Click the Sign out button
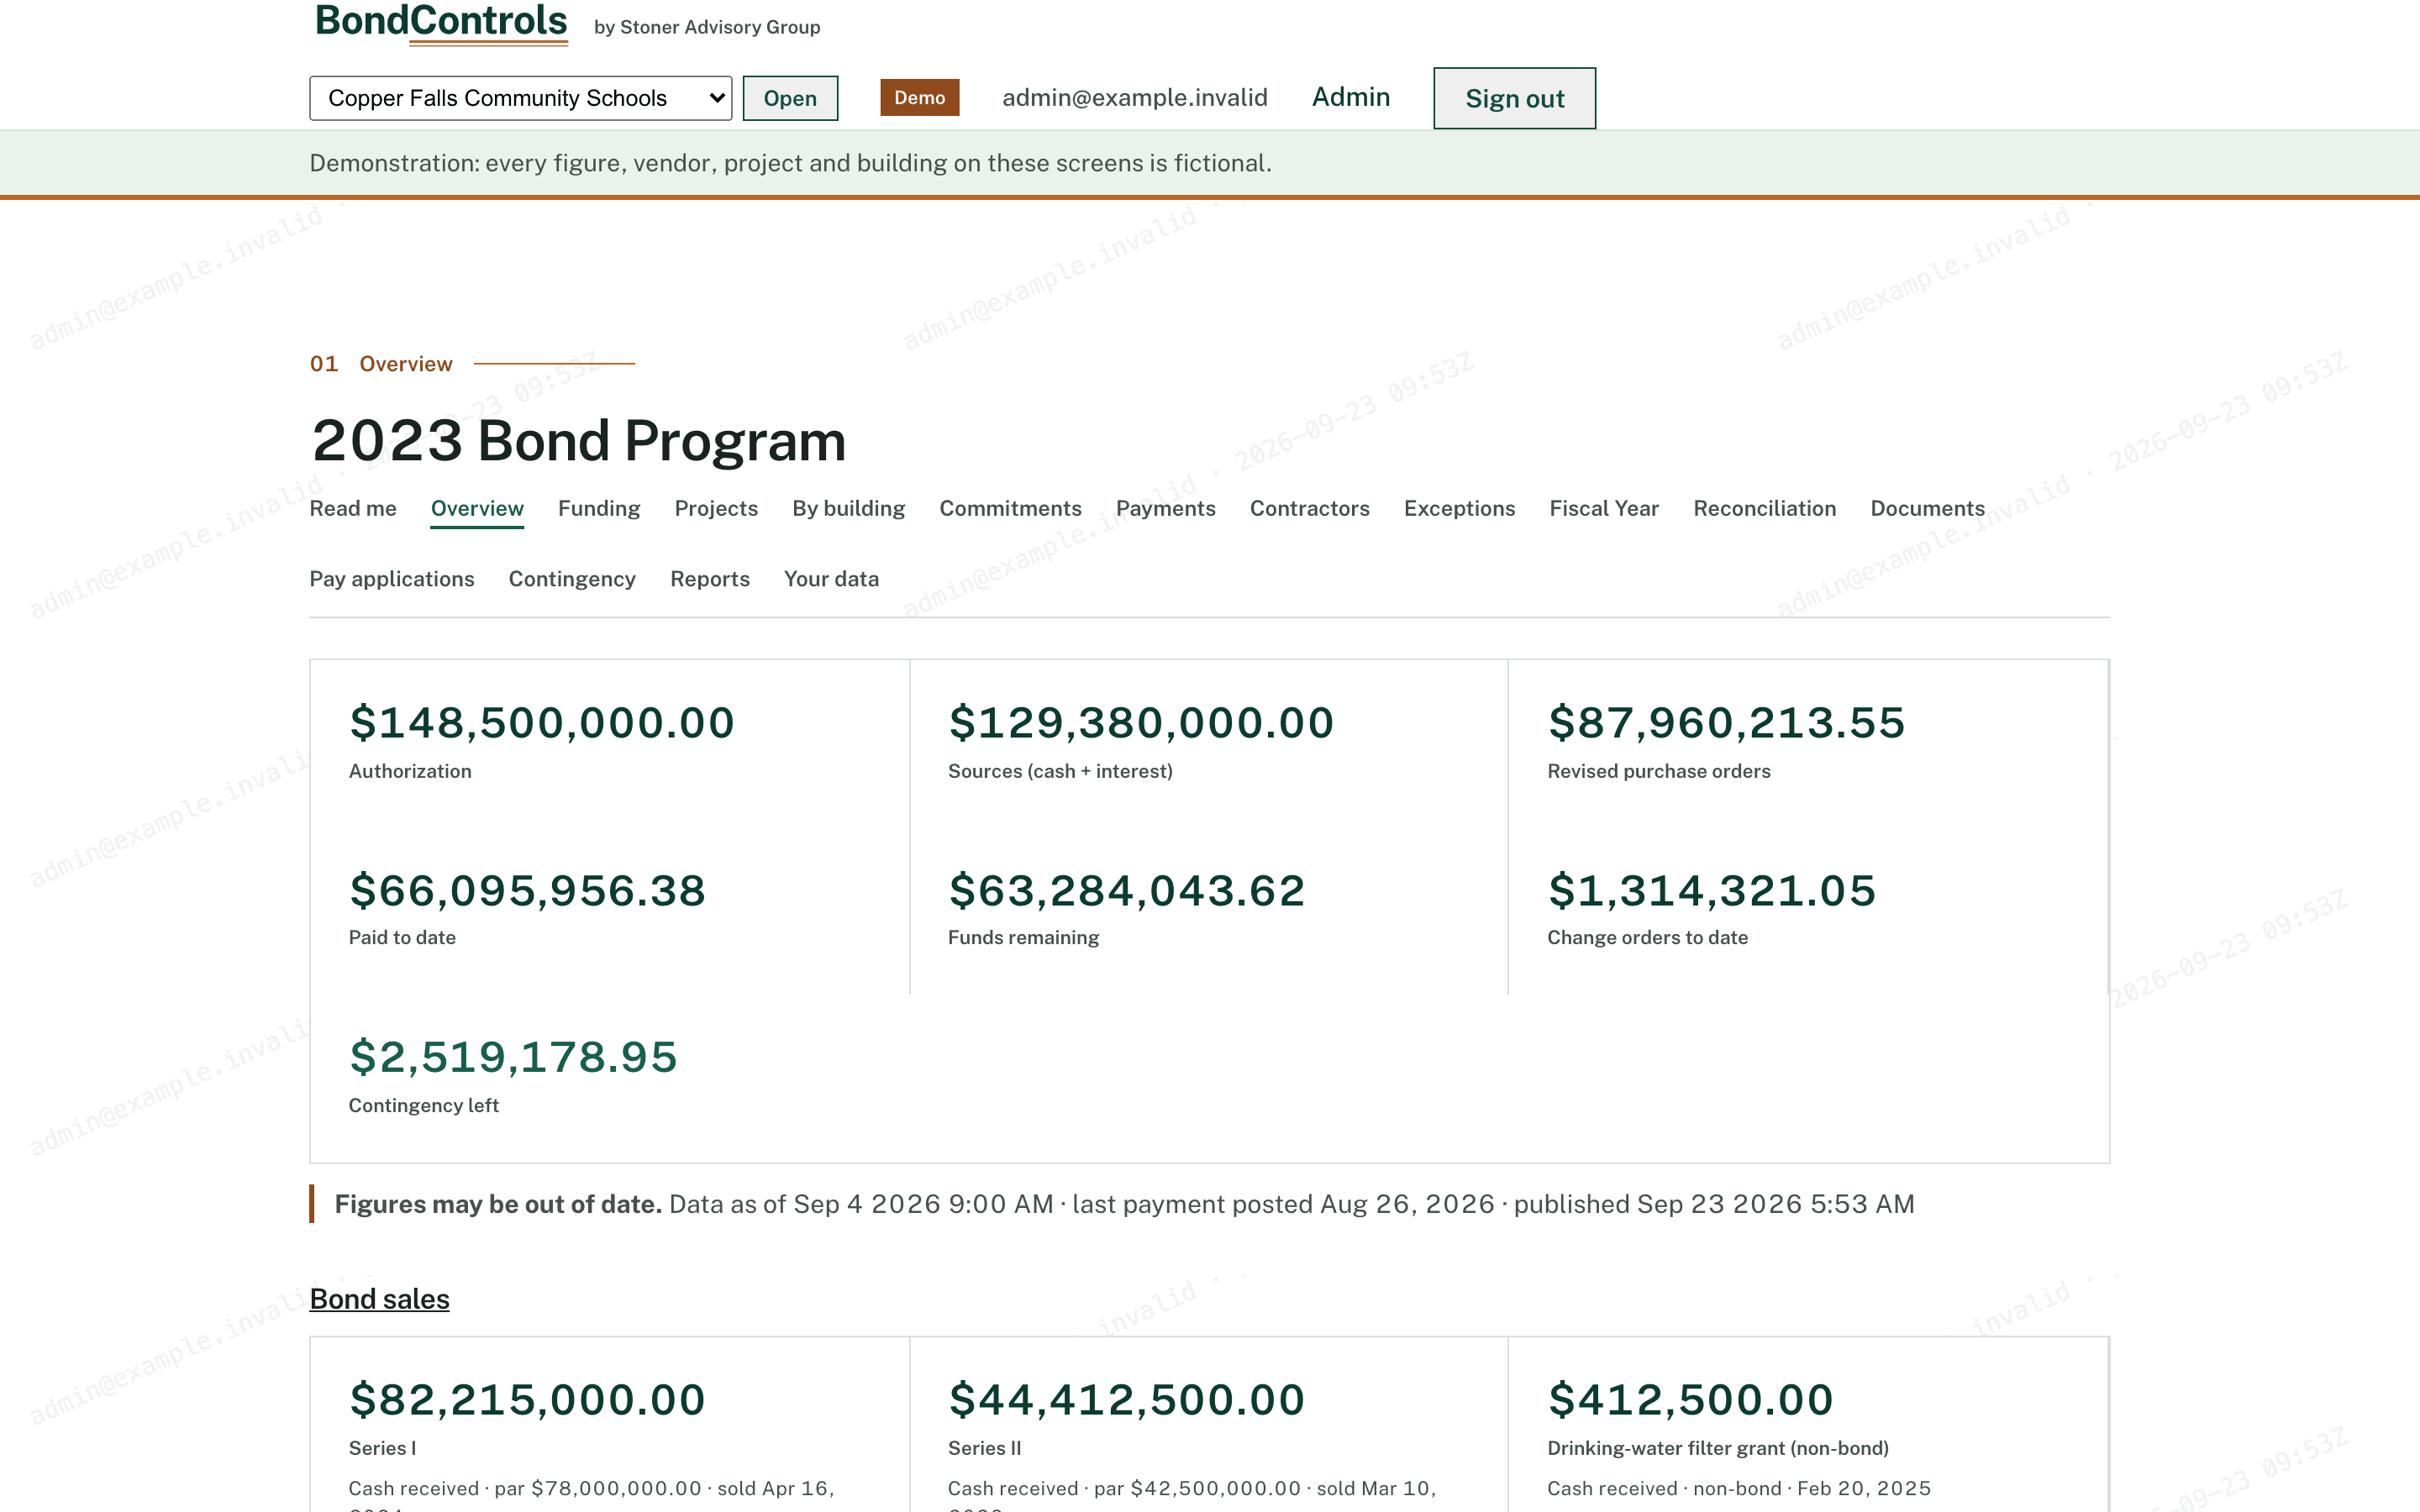The height and width of the screenshot is (1512, 2420). [x=1514, y=98]
